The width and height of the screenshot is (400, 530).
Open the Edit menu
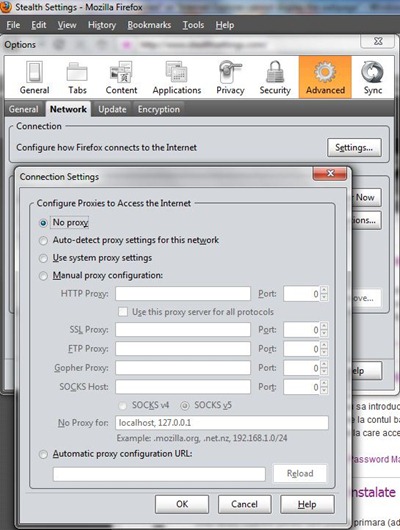click(x=39, y=25)
